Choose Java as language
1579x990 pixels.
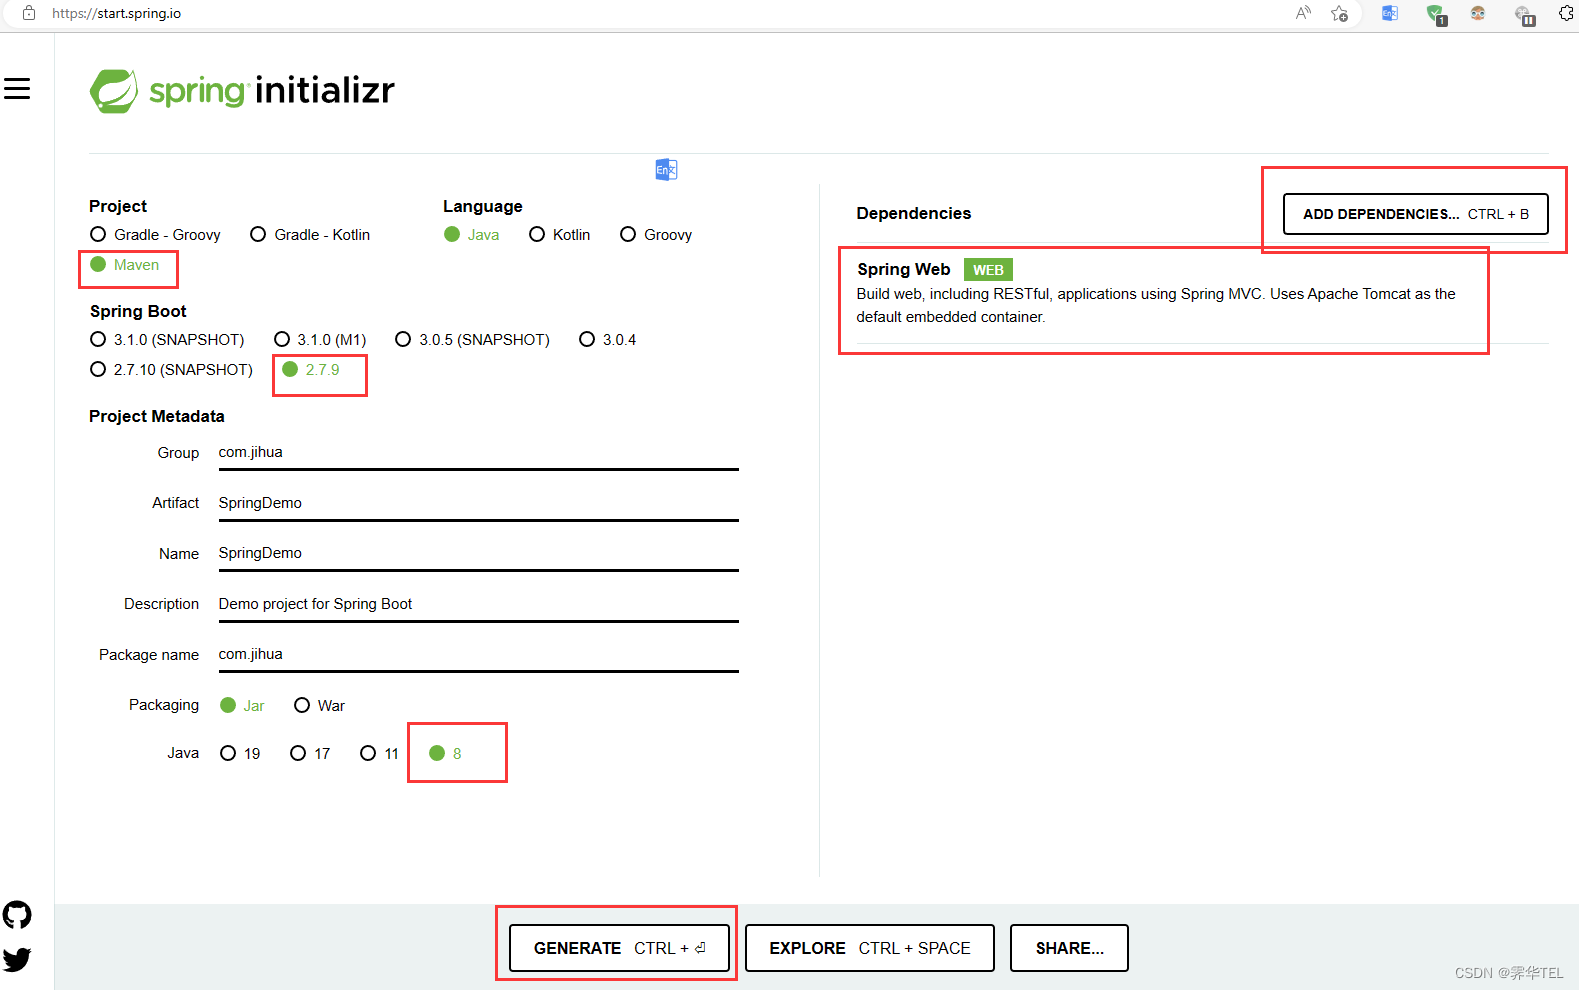point(472,234)
